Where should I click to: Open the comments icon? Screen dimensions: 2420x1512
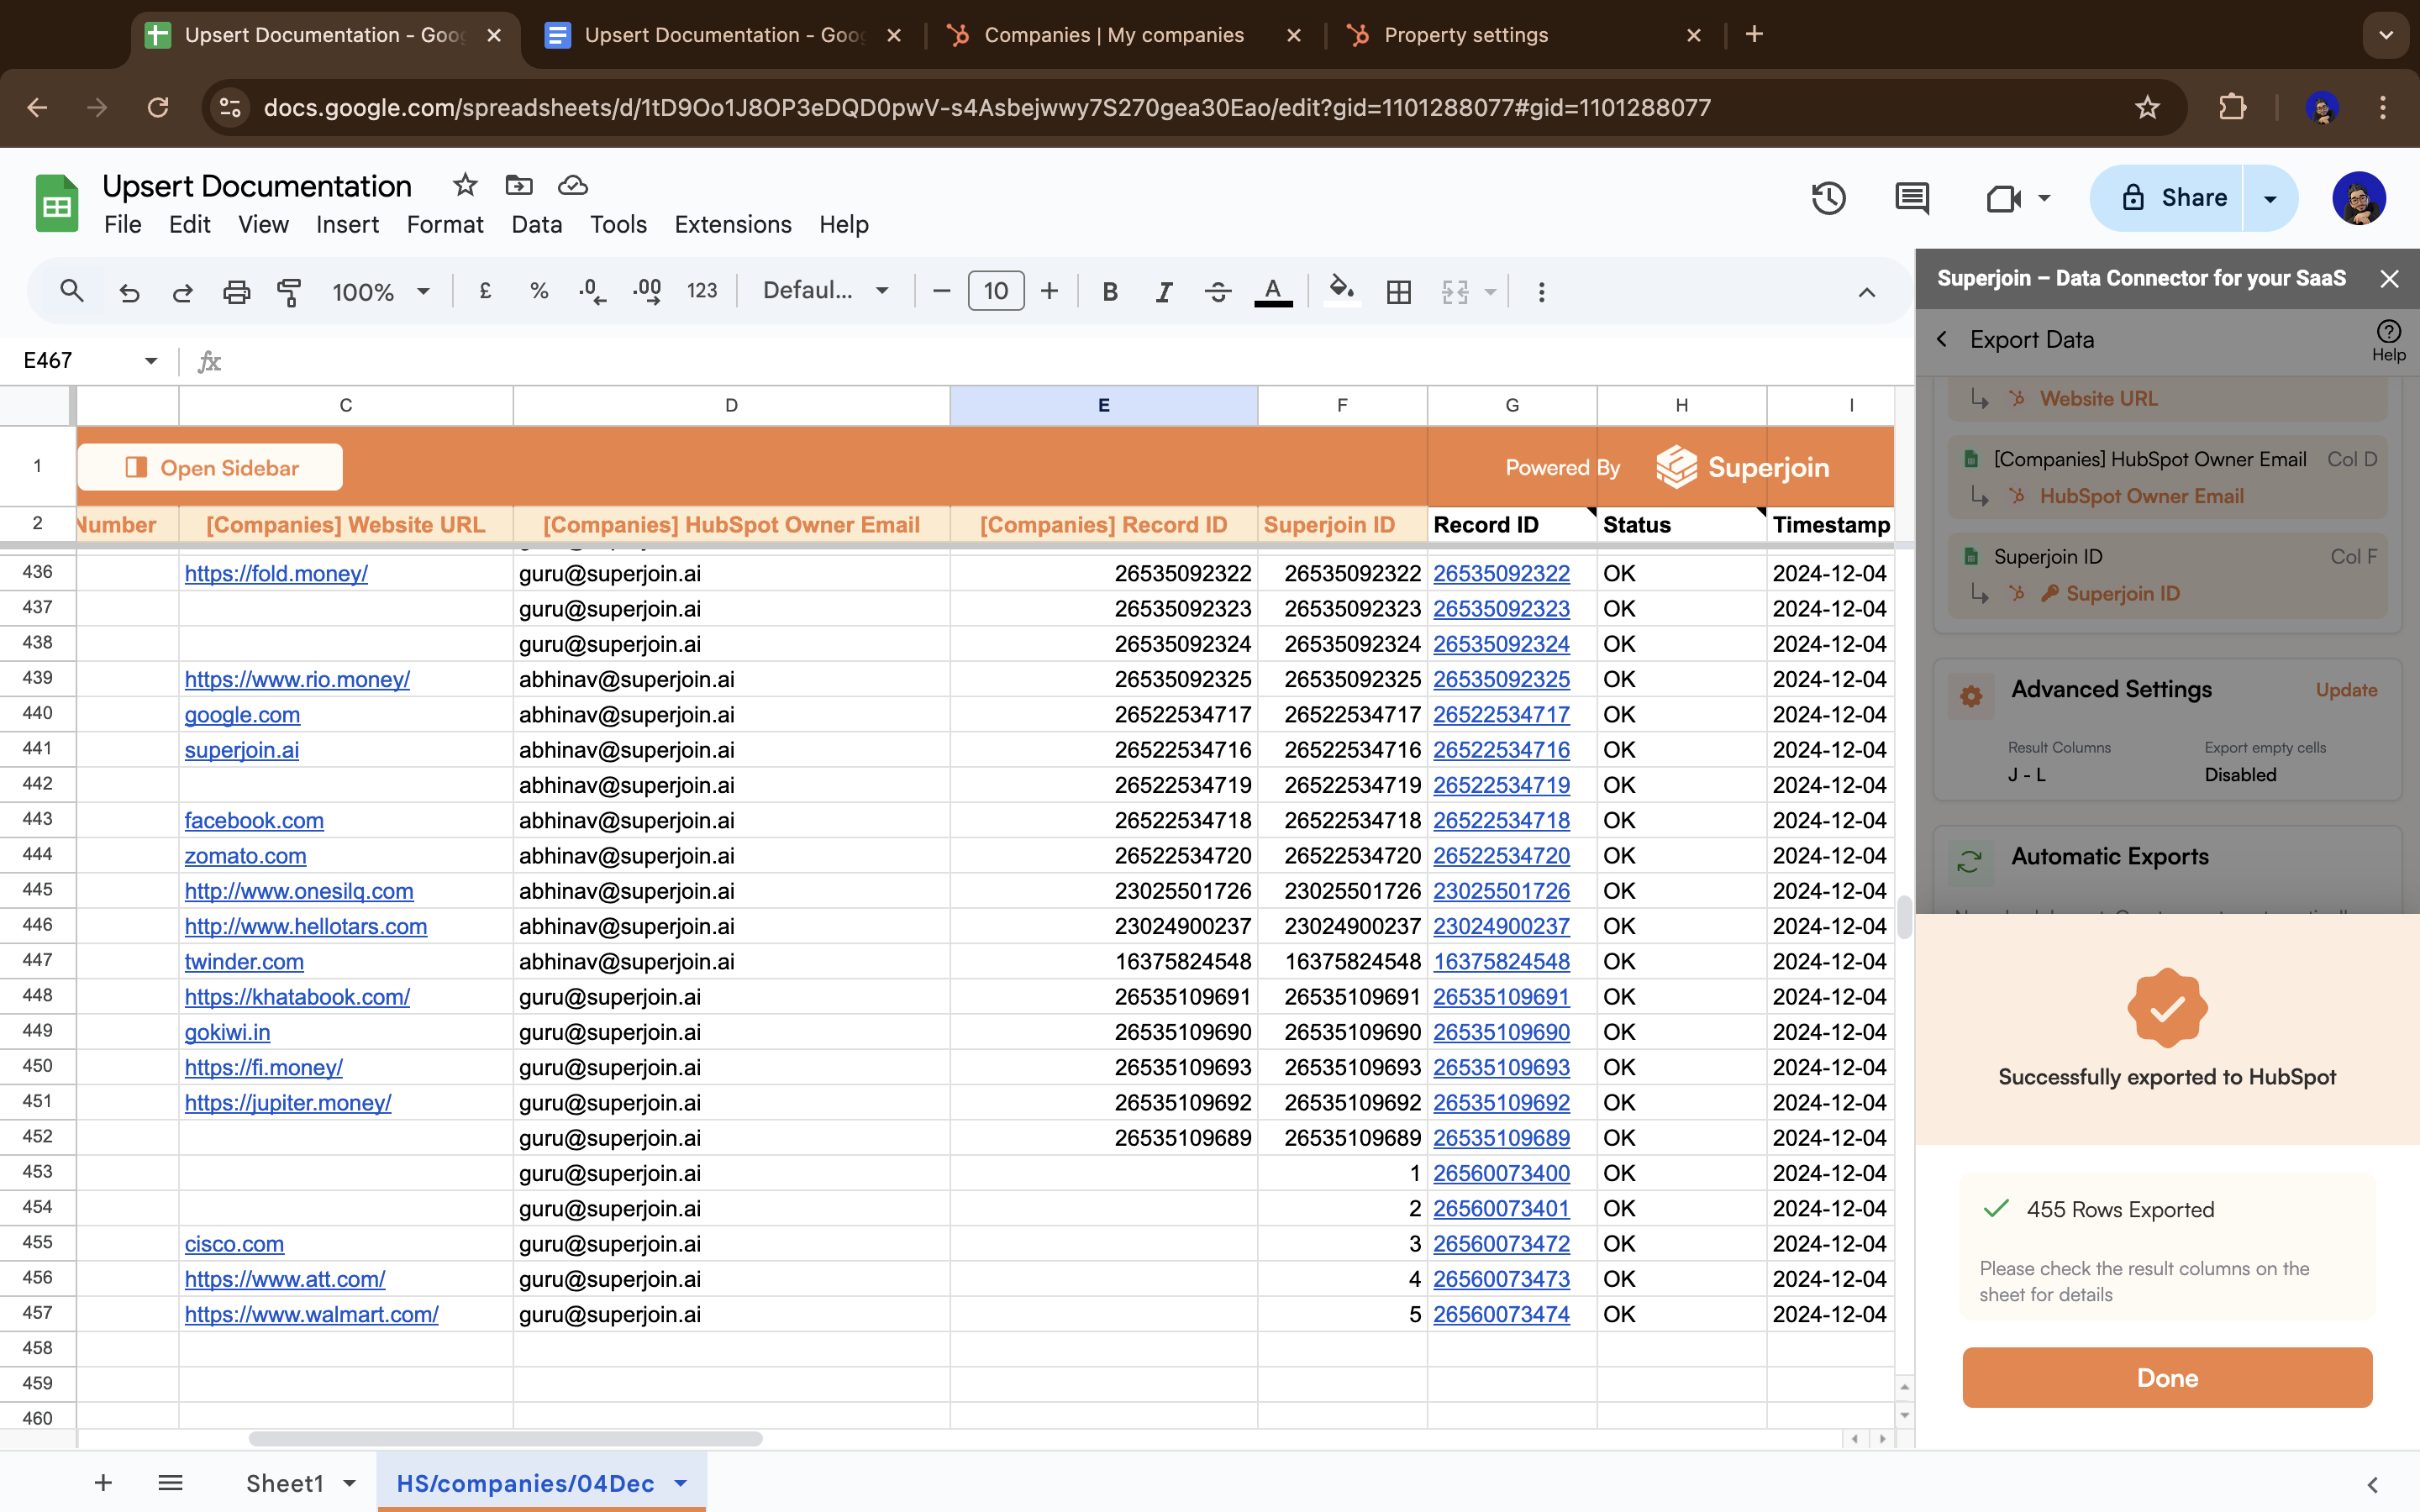(x=1911, y=198)
